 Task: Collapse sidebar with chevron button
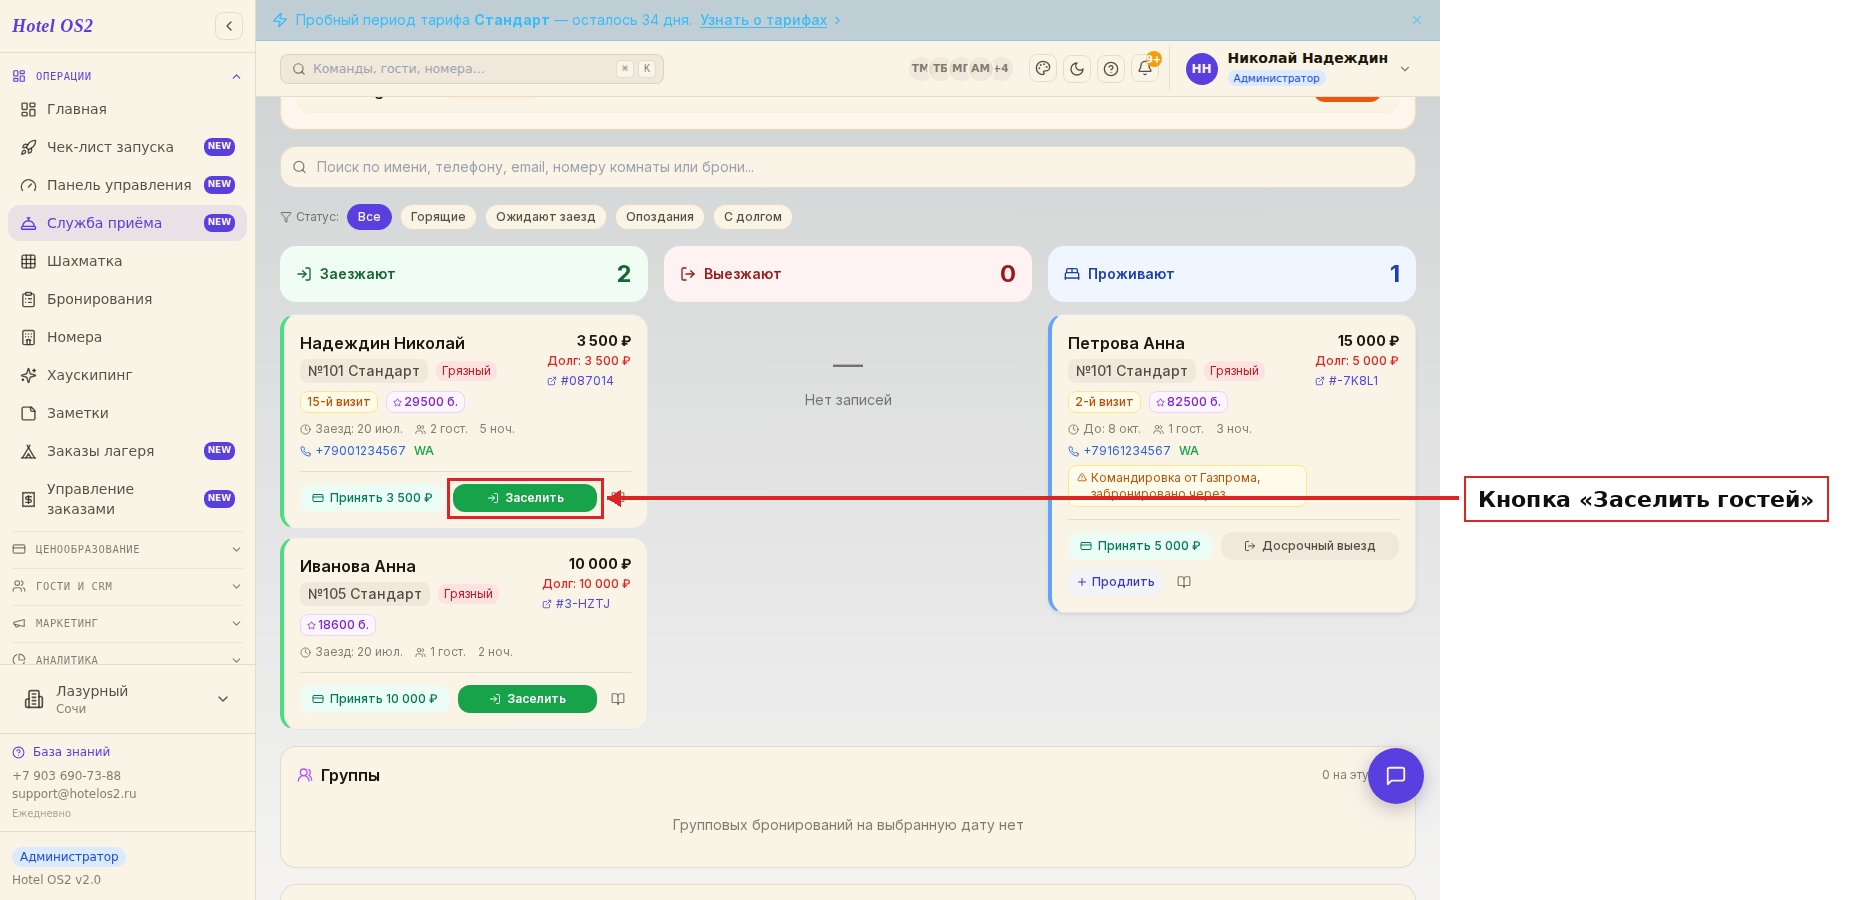(x=229, y=26)
